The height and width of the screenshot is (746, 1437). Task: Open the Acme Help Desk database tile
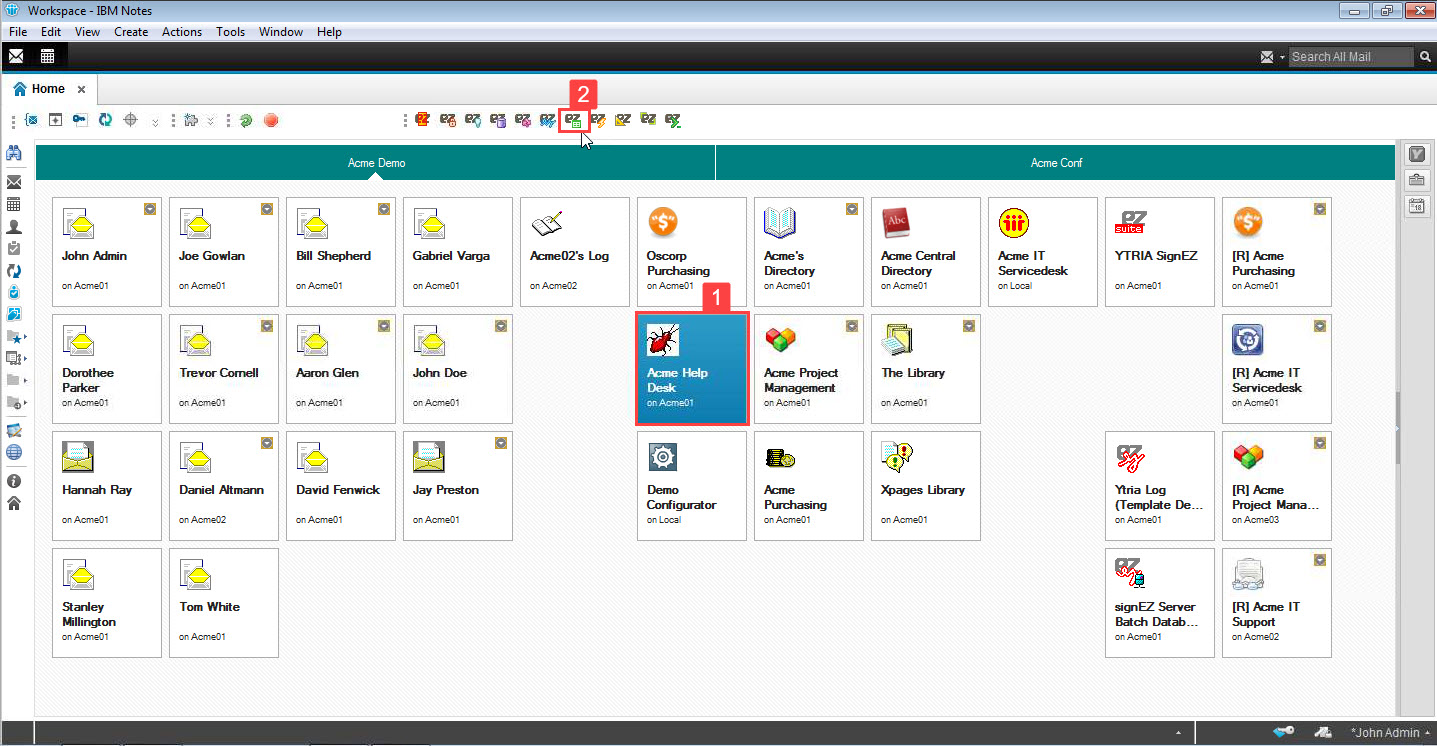(691, 369)
